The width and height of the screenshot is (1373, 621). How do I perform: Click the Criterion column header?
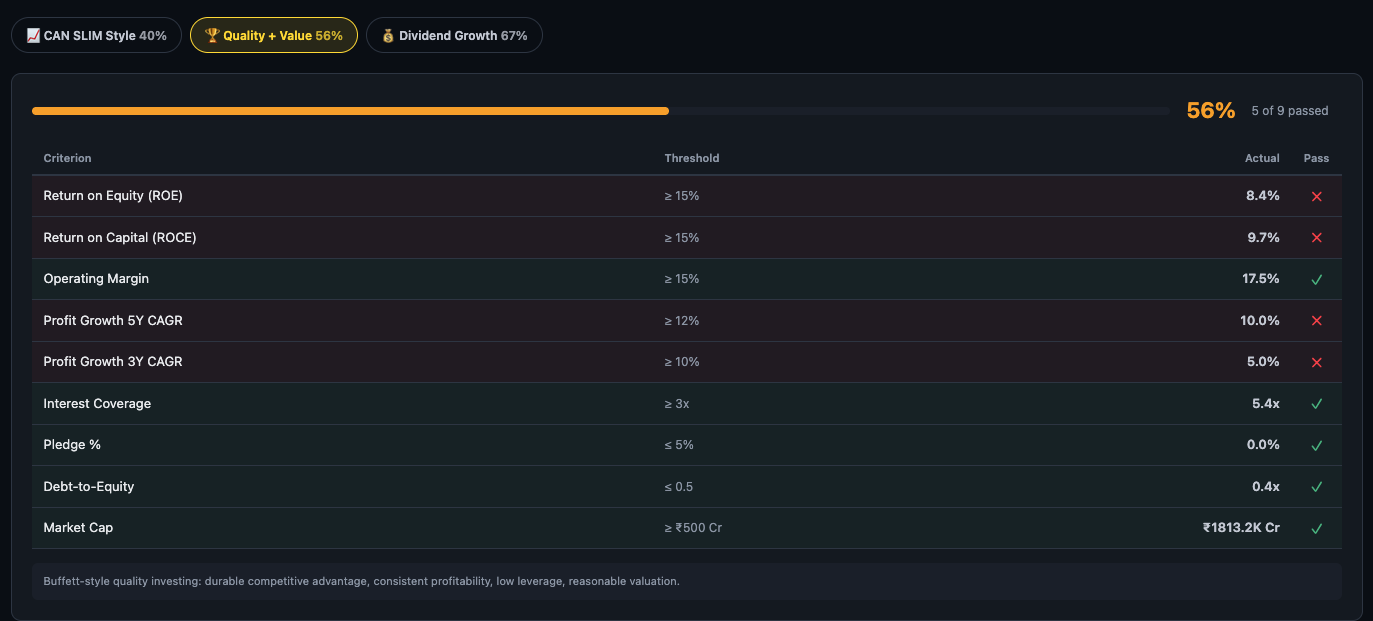pos(67,158)
